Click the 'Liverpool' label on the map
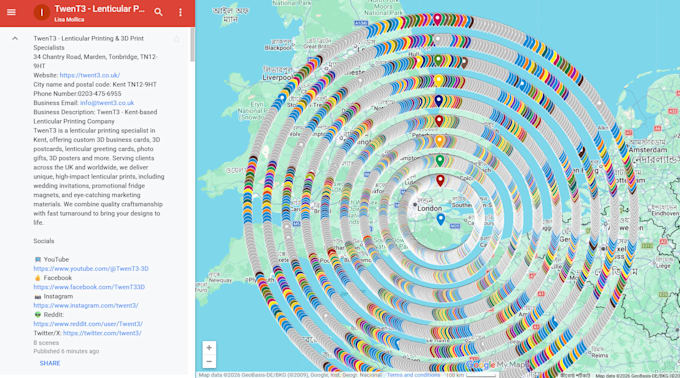This screenshot has width=680, height=378. [x=277, y=78]
